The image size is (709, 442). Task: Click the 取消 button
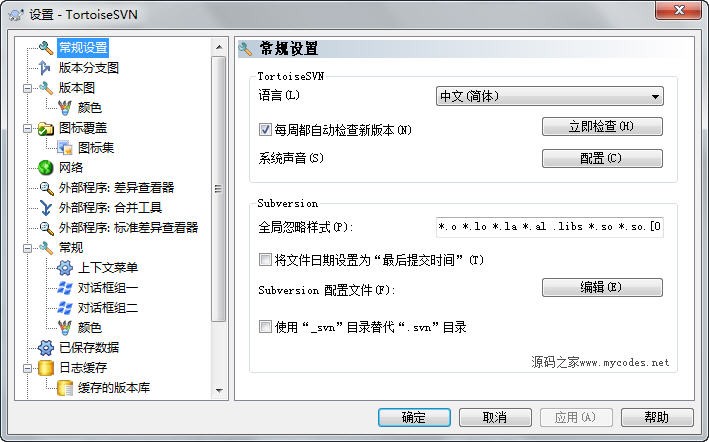pyautogui.click(x=495, y=417)
